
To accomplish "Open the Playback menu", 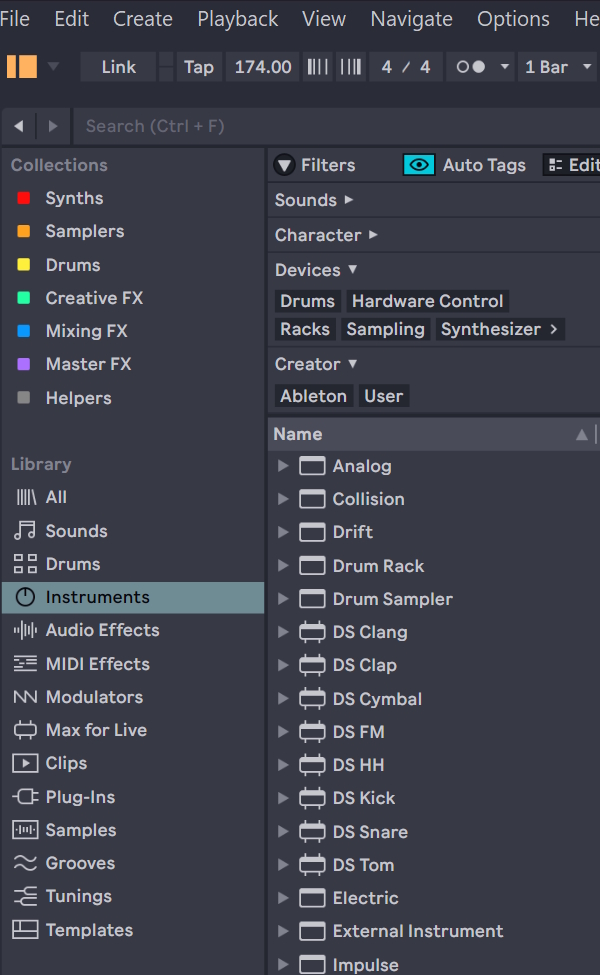I will [x=237, y=19].
